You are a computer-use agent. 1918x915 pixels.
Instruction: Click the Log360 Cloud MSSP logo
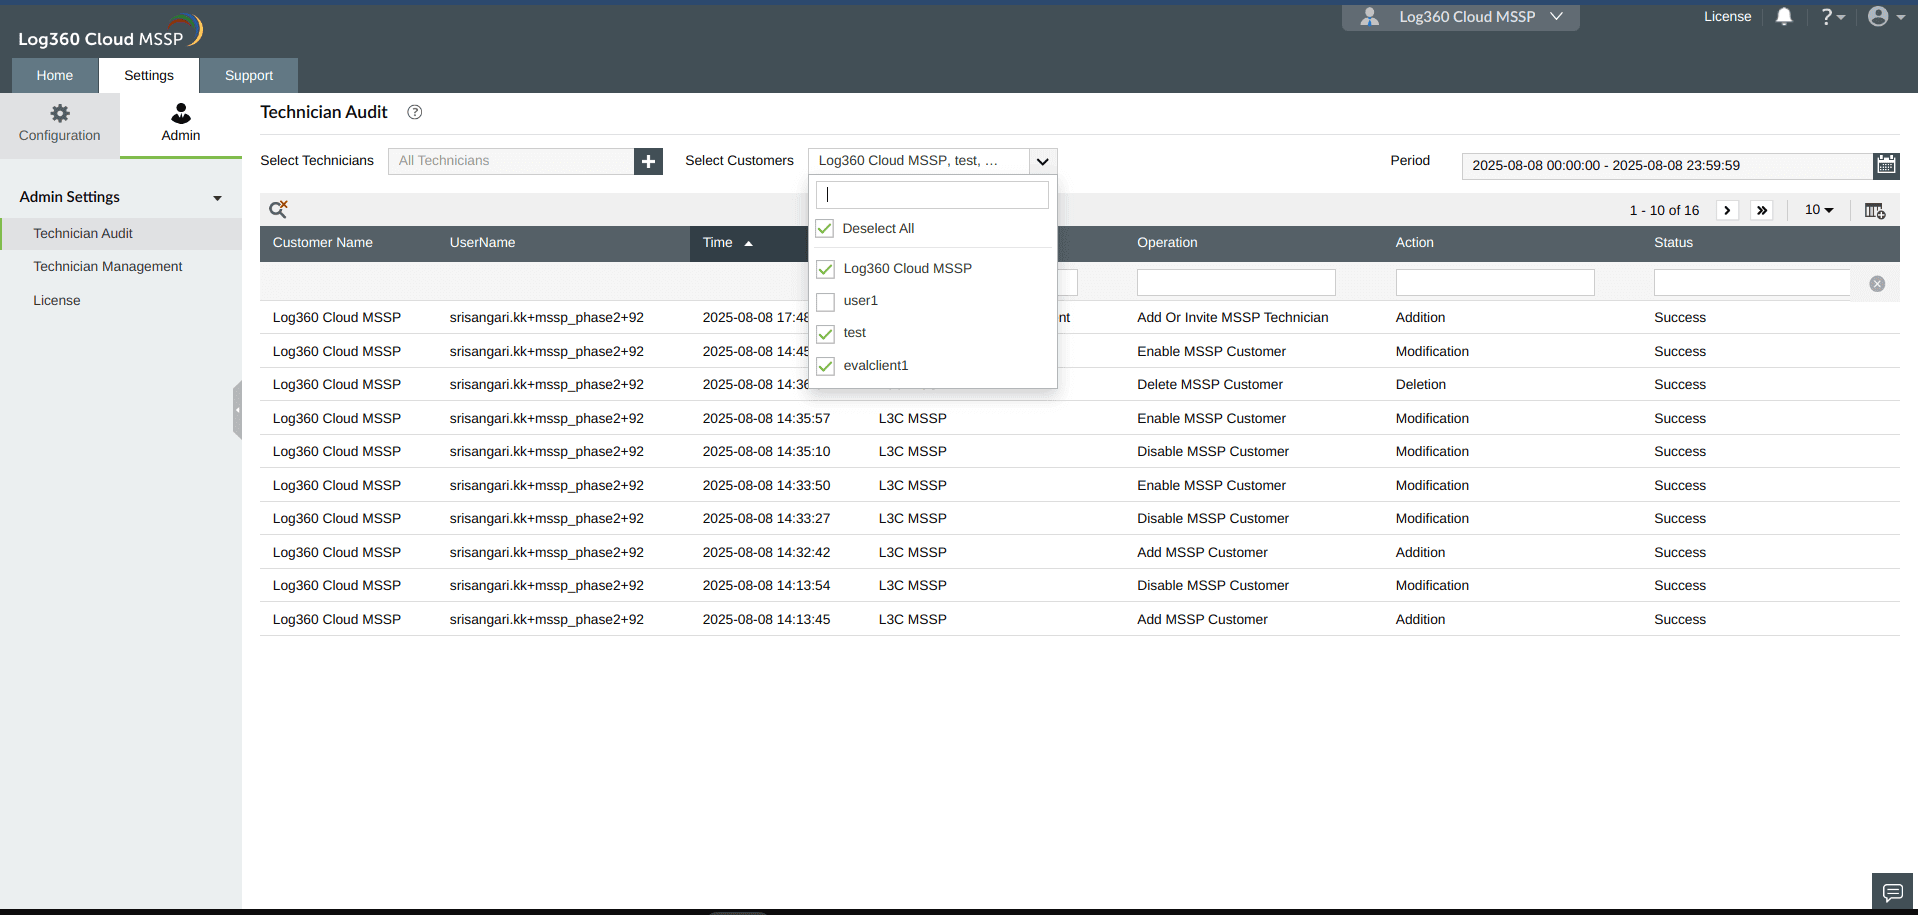[110, 32]
